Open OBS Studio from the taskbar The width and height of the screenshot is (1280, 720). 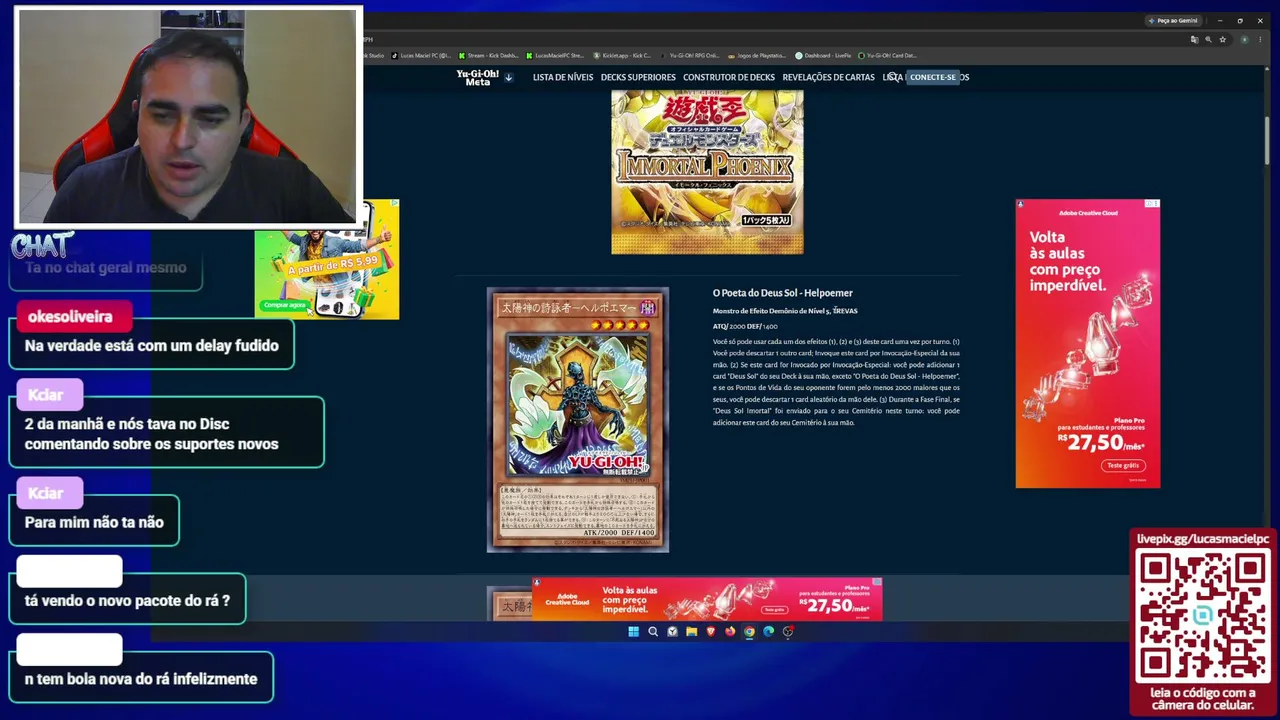[x=788, y=631]
